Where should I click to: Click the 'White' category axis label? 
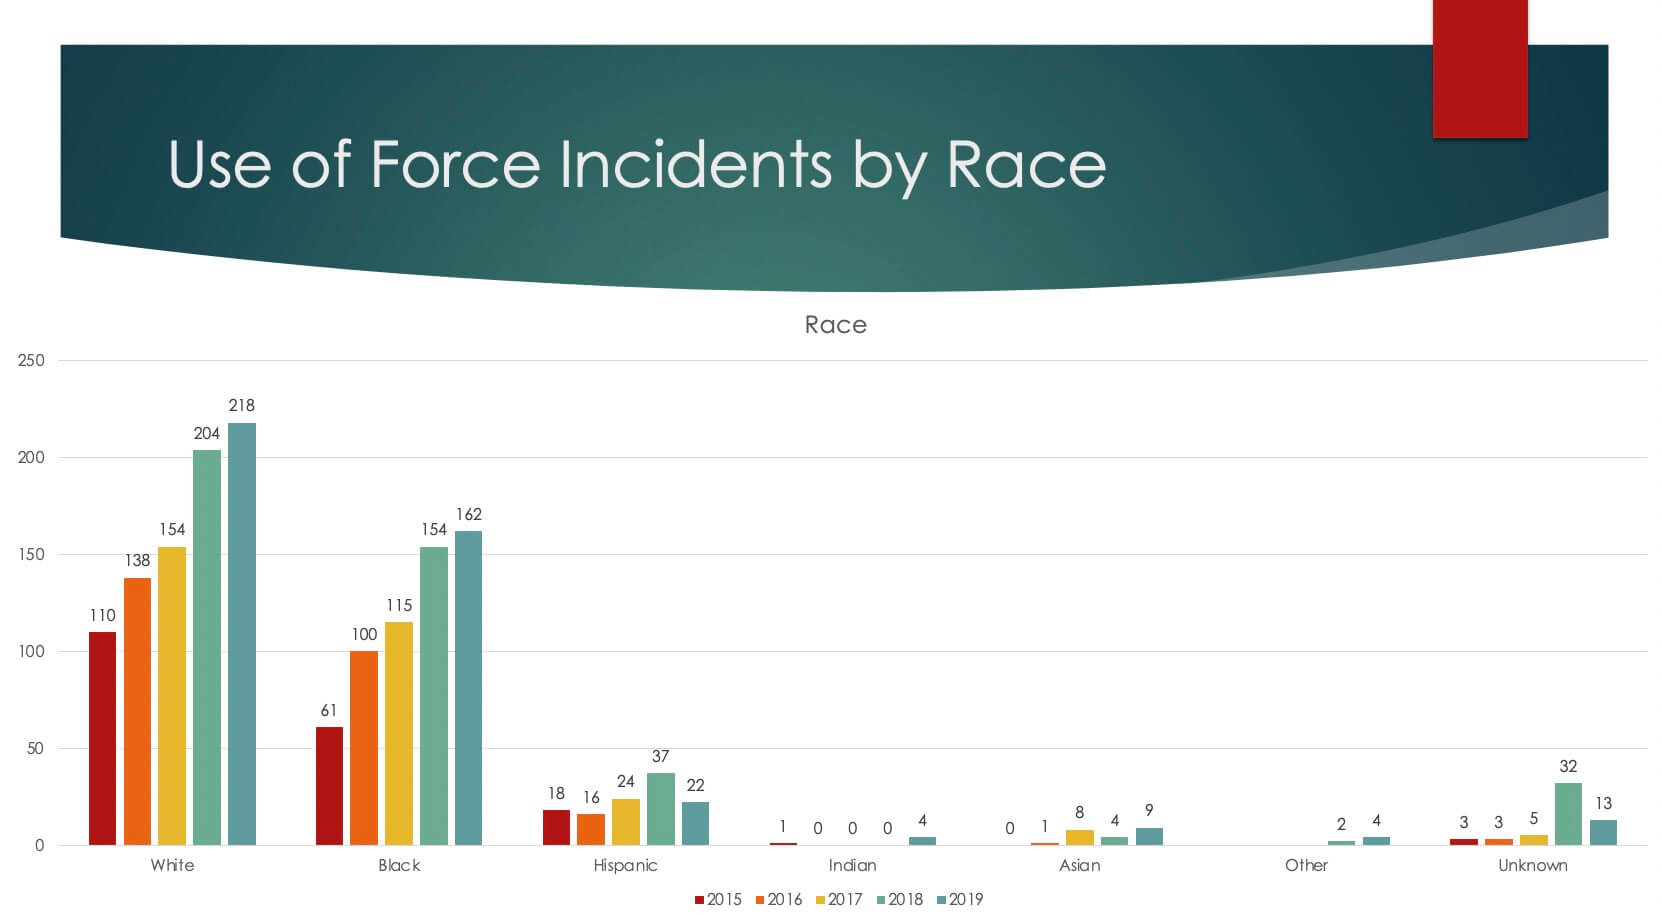172,865
